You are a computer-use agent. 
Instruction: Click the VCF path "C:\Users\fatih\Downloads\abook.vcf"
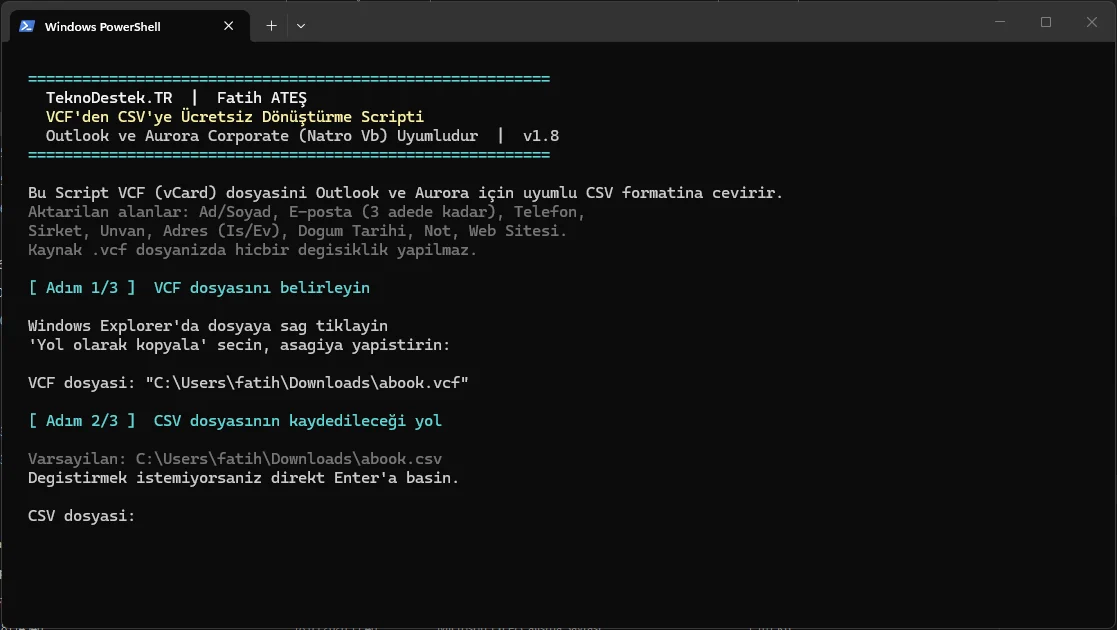click(307, 383)
